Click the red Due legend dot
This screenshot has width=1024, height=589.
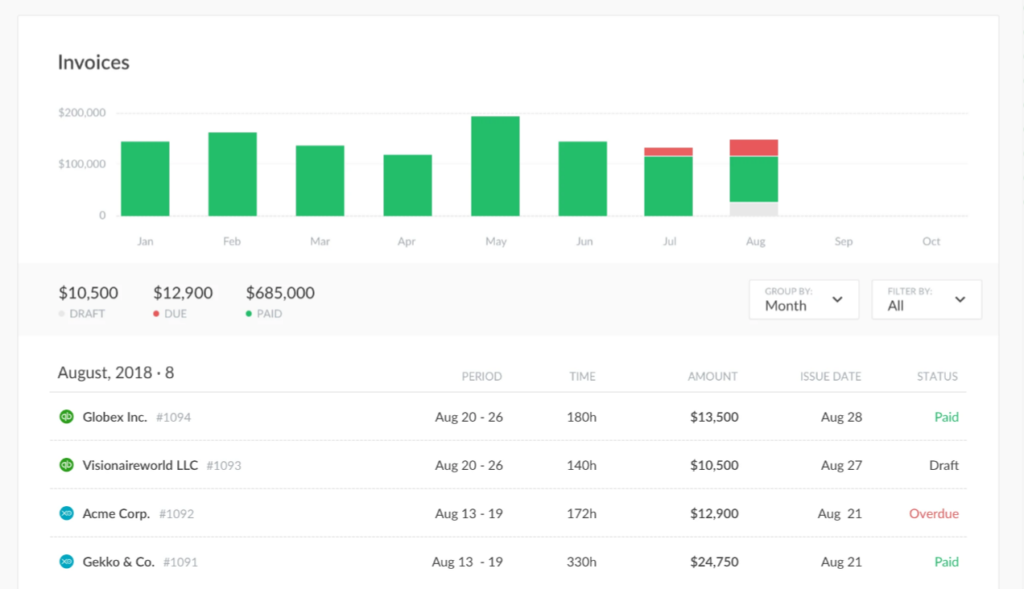pyautogui.click(x=157, y=314)
